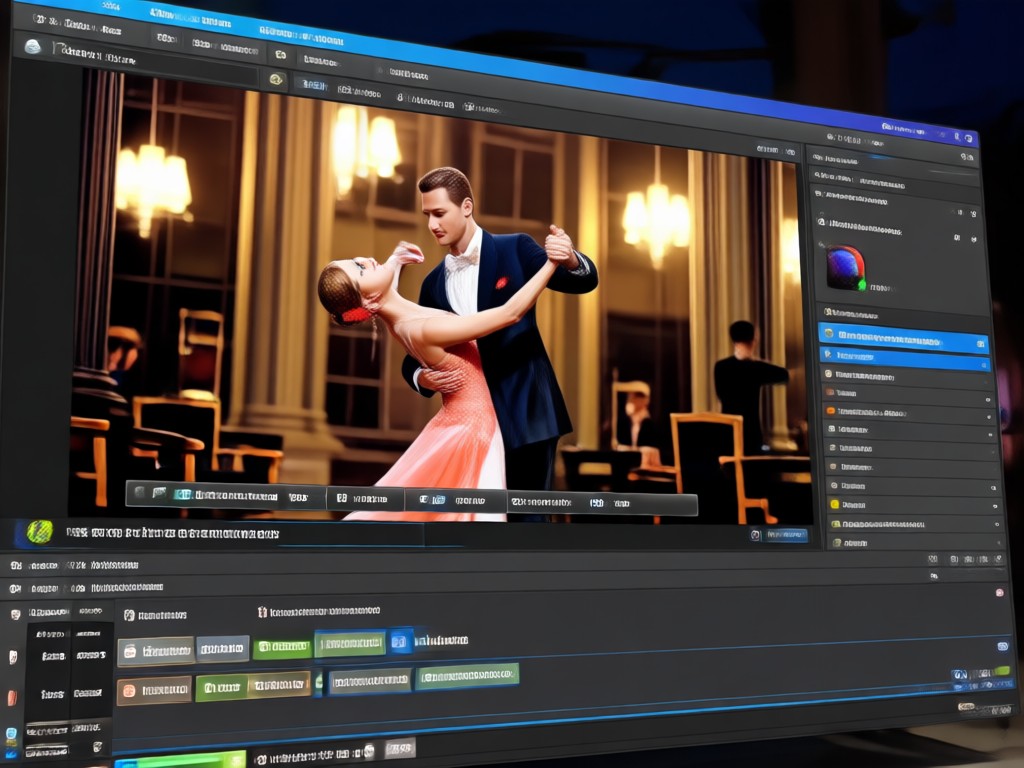Image resolution: width=1024 pixels, height=768 pixels.
Task: Click the grey button in the bottom status bar
Action: (400, 748)
